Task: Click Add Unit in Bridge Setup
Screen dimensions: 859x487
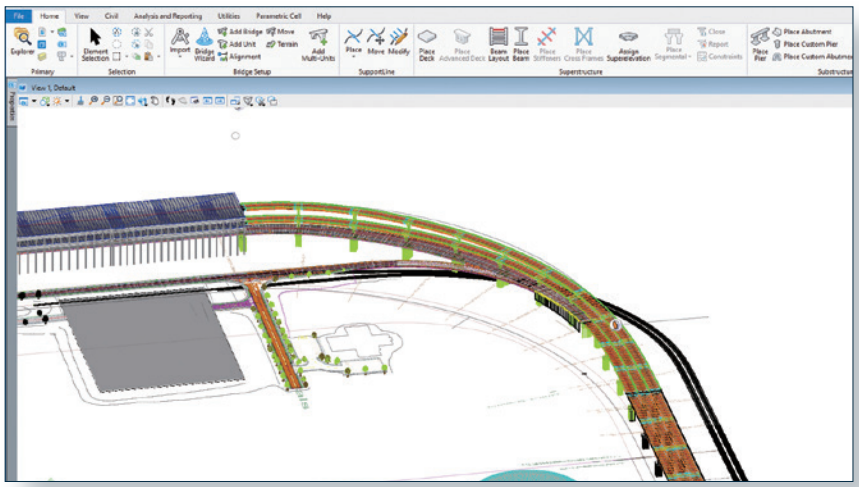Action: 237,44
